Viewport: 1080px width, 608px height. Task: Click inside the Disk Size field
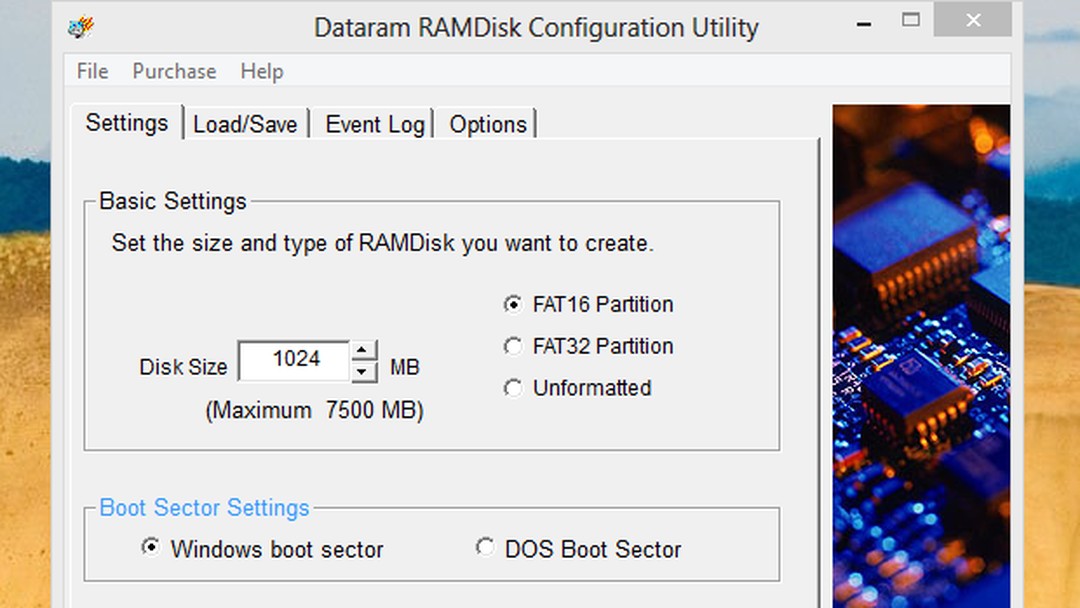[295, 360]
